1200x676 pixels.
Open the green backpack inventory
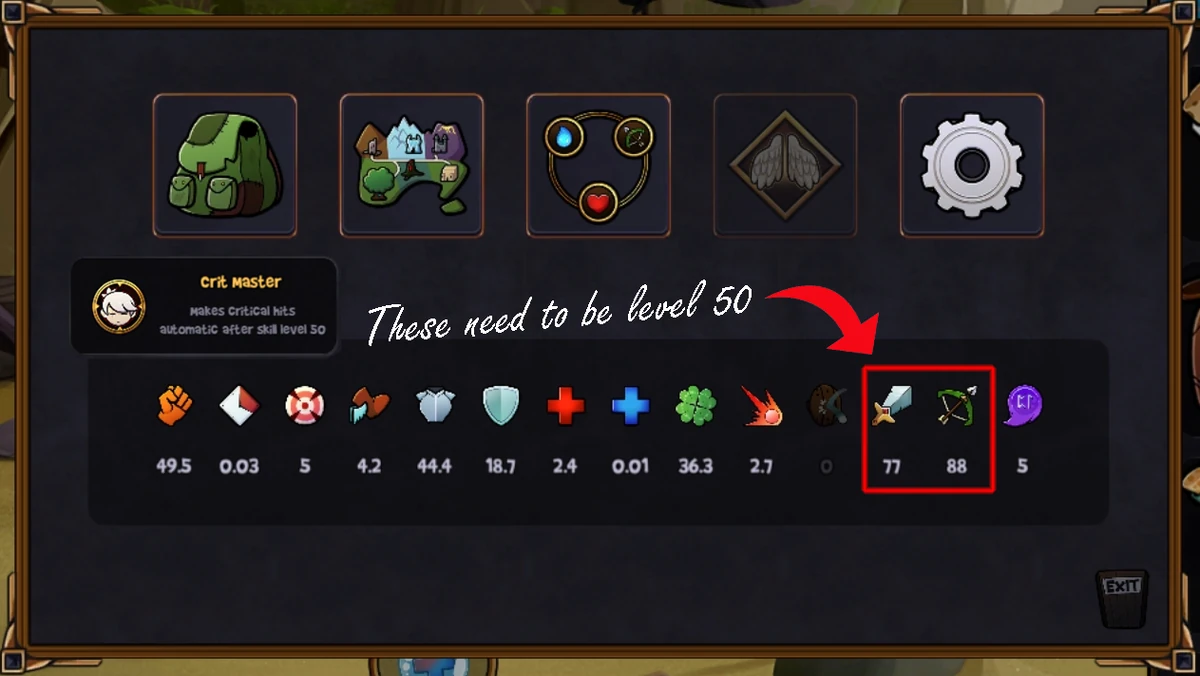(225, 166)
